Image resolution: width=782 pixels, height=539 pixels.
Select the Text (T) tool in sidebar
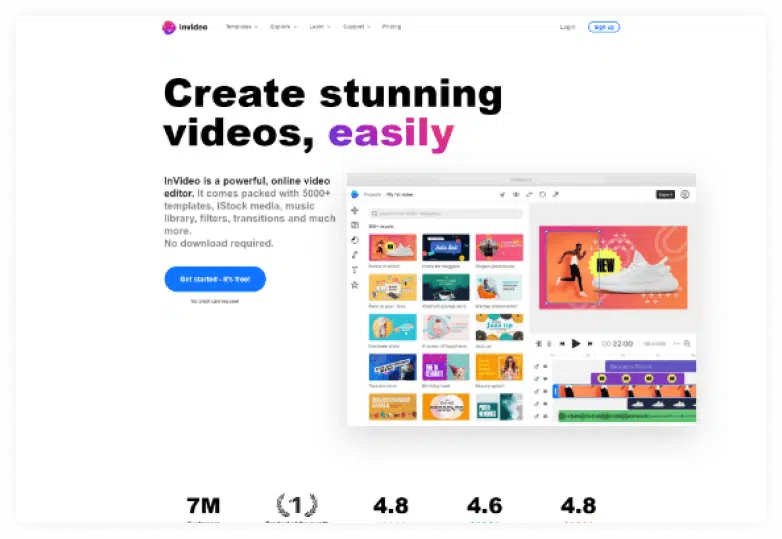355,270
